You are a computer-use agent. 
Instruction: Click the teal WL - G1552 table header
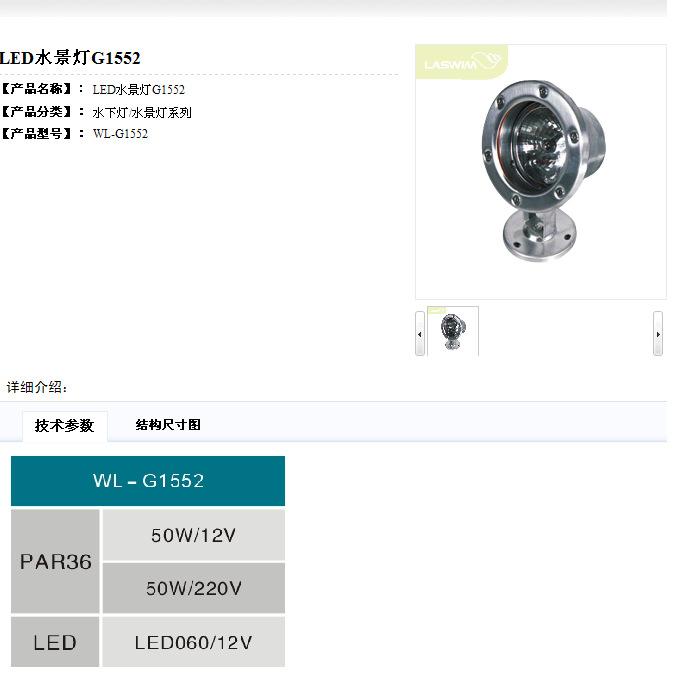click(148, 481)
